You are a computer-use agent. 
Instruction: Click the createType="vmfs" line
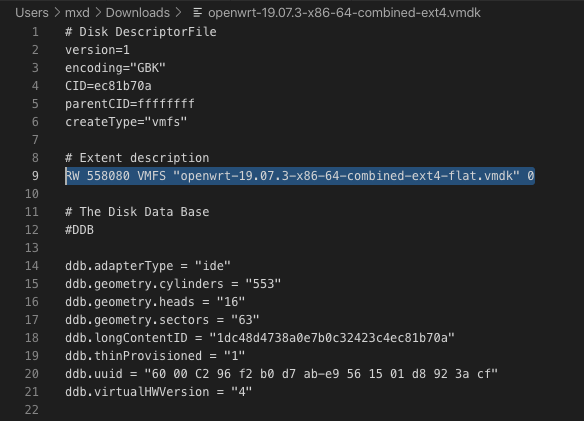click(x=126, y=122)
